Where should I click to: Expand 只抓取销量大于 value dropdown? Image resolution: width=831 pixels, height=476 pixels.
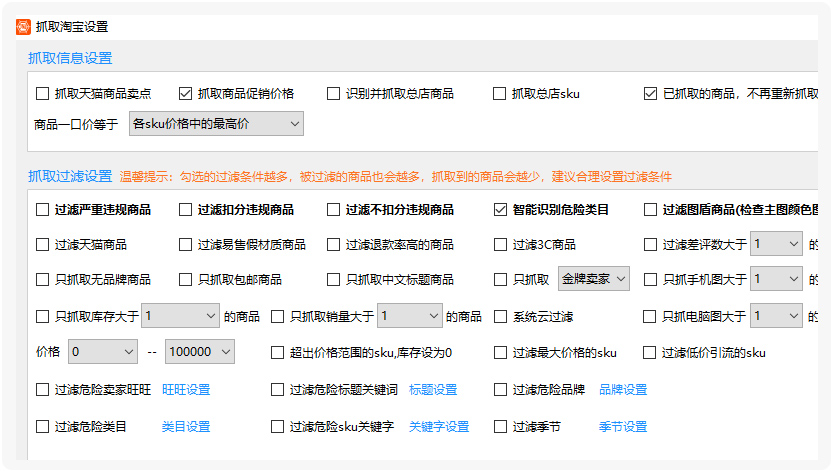[x=410, y=316]
